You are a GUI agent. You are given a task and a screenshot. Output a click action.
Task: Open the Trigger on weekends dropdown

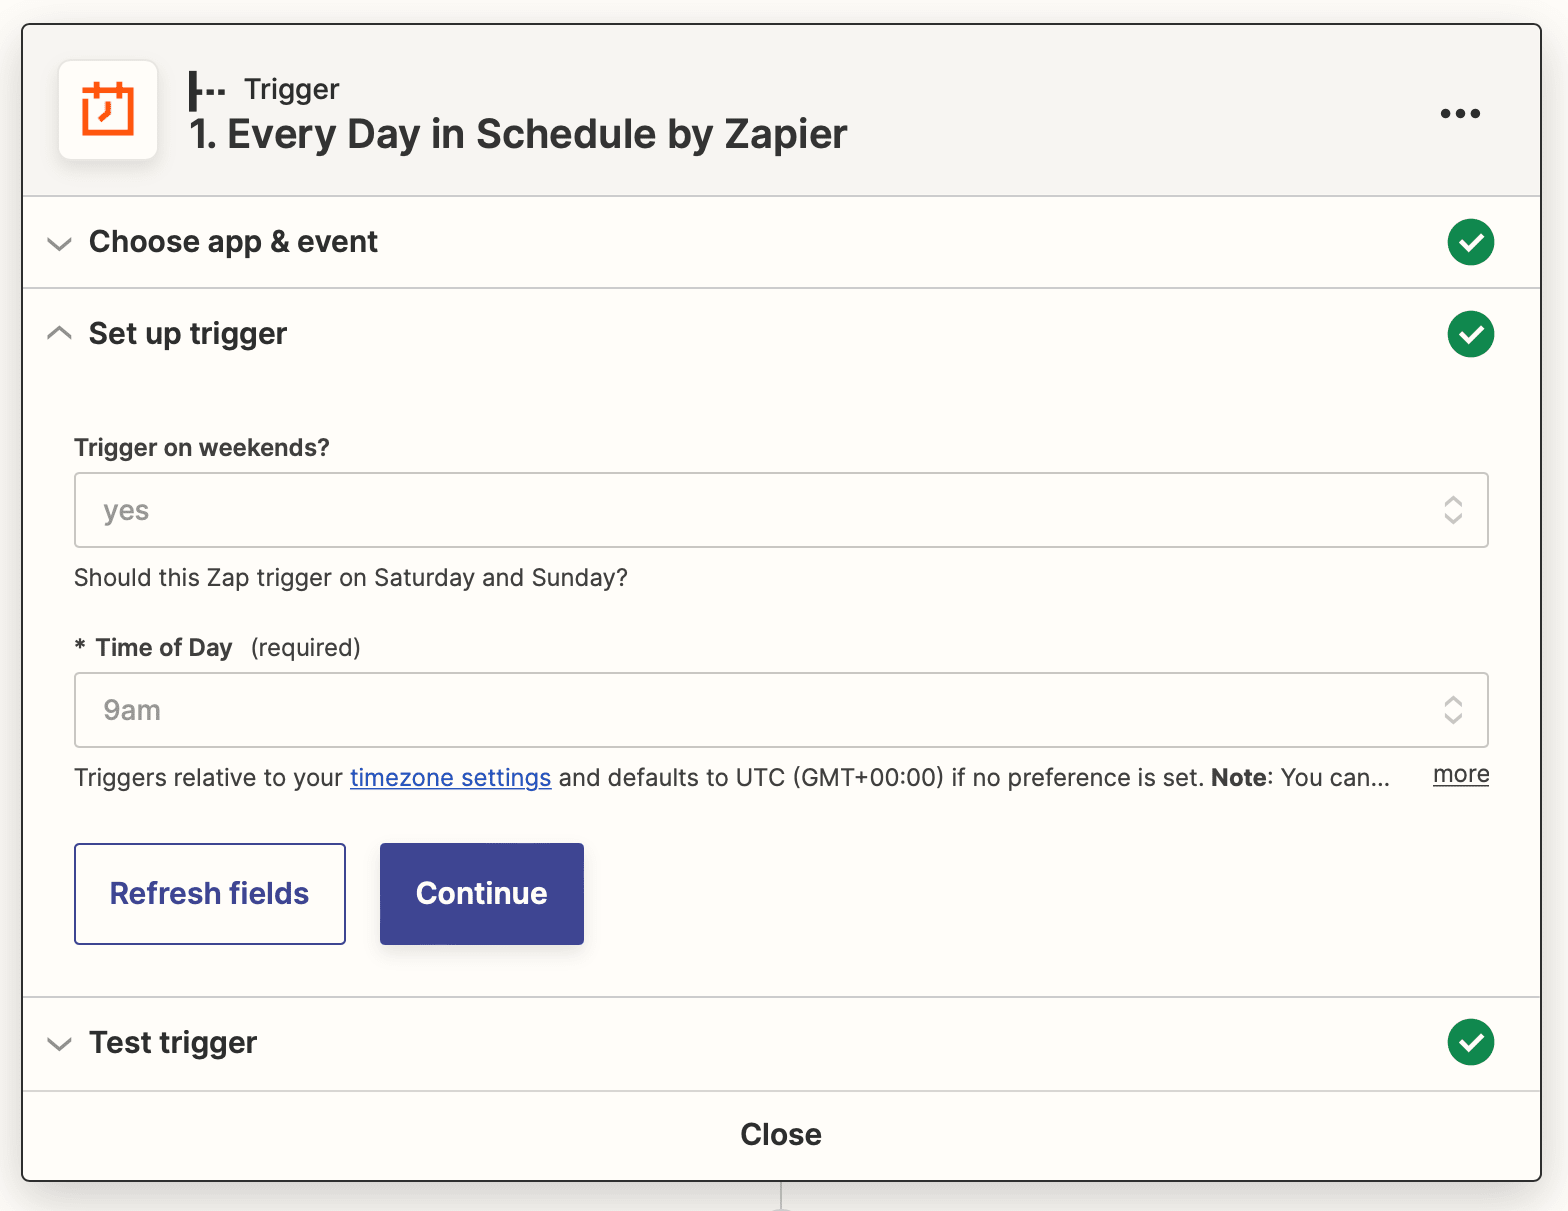[760, 510]
